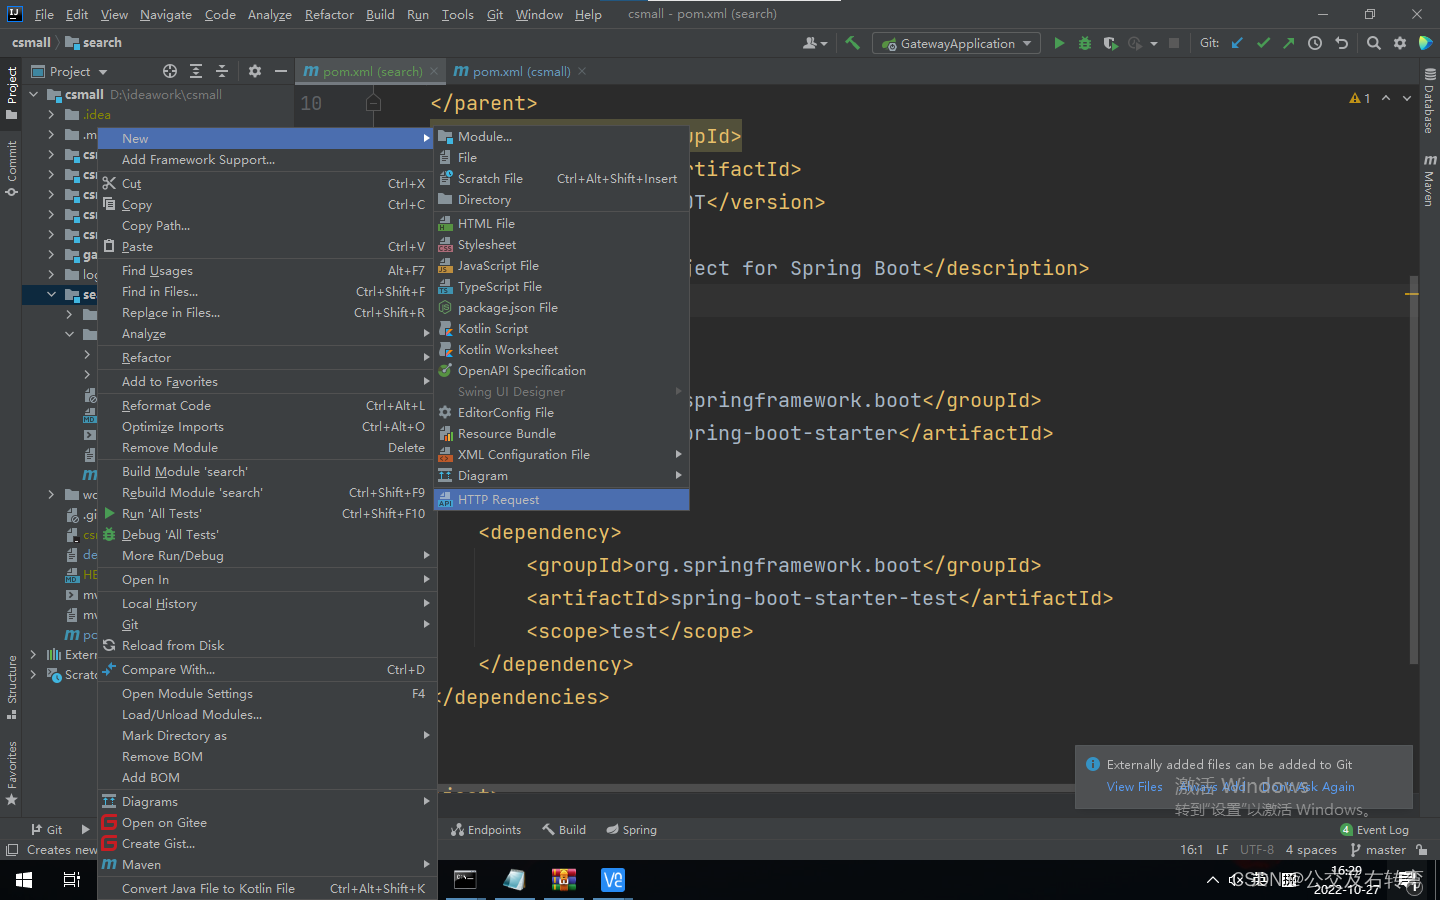
Task: Click the Stop process square icon
Action: [x=1174, y=43]
